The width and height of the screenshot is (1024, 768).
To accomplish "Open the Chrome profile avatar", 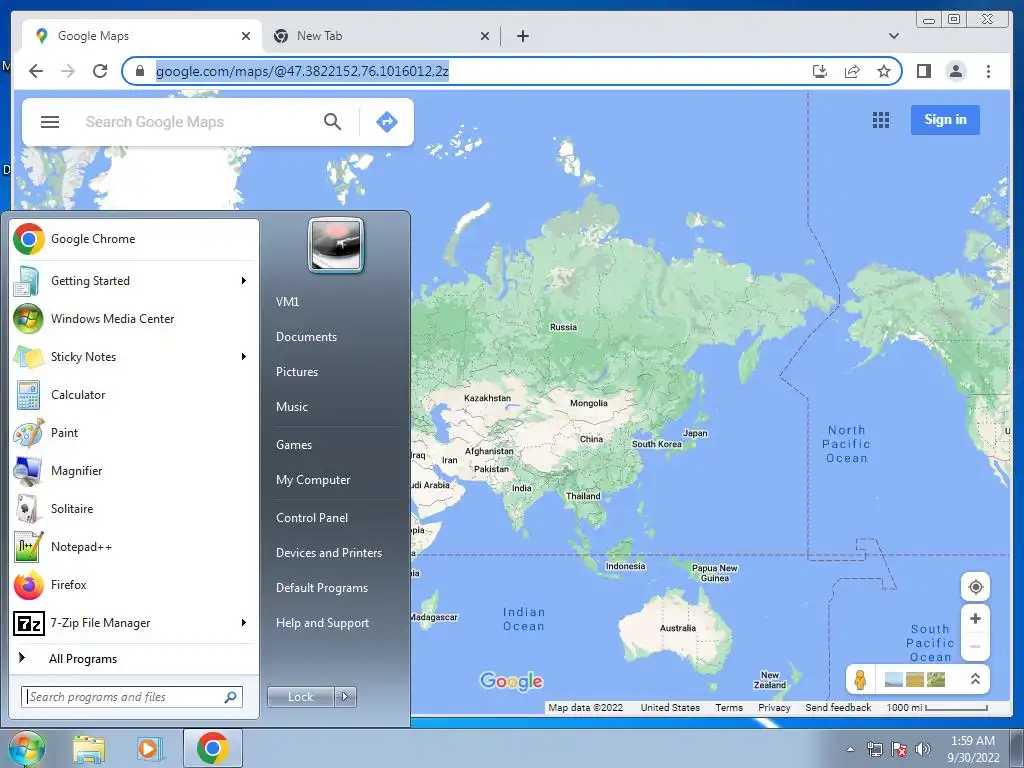I will click(x=956, y=71).
